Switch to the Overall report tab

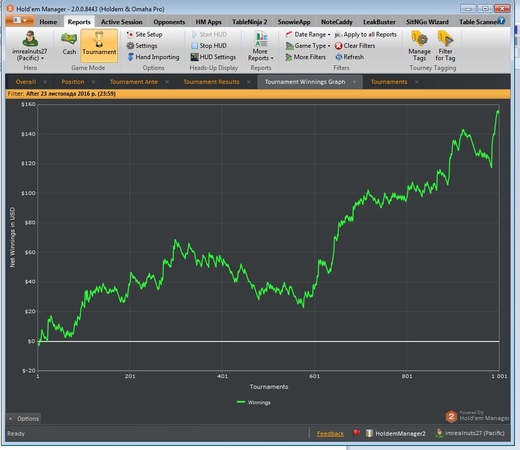[26, 82]
